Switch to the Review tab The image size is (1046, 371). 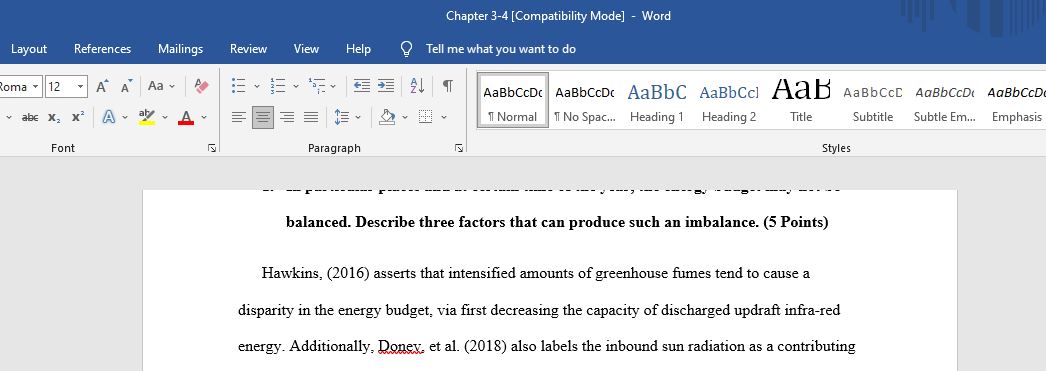click(x=248, y=49)
